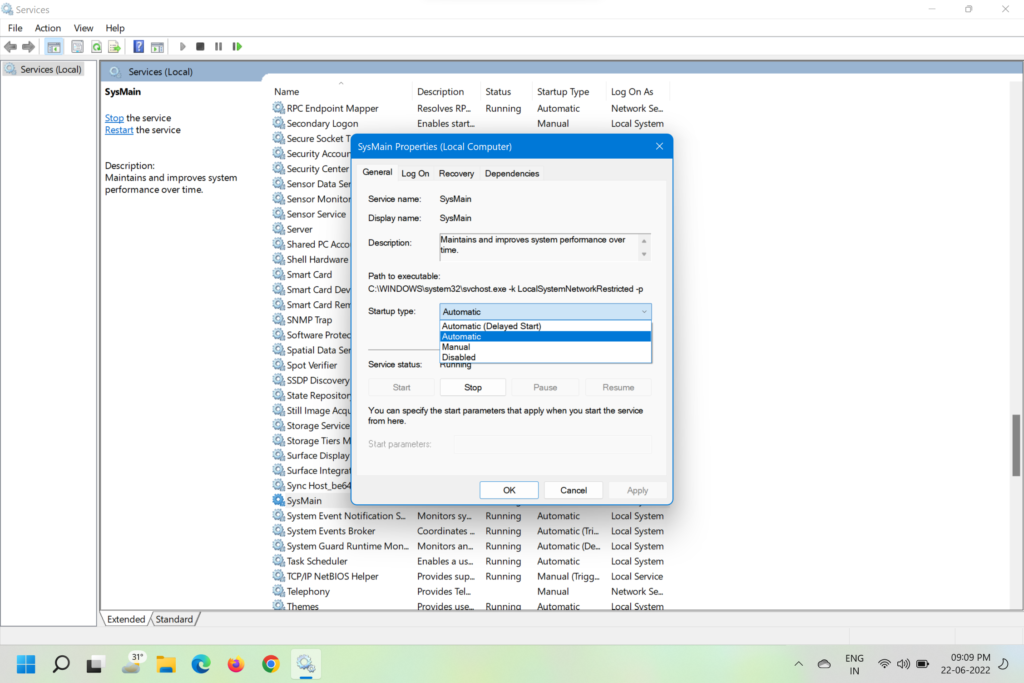Viewport: 1024px width, 683px height.
Task: Open Google Chrome from the taskbar
Action: [x=270, y=664]
